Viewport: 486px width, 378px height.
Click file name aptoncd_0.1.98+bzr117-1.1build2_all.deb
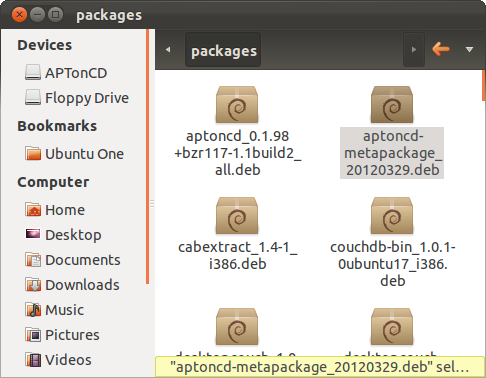click(237, 153)
